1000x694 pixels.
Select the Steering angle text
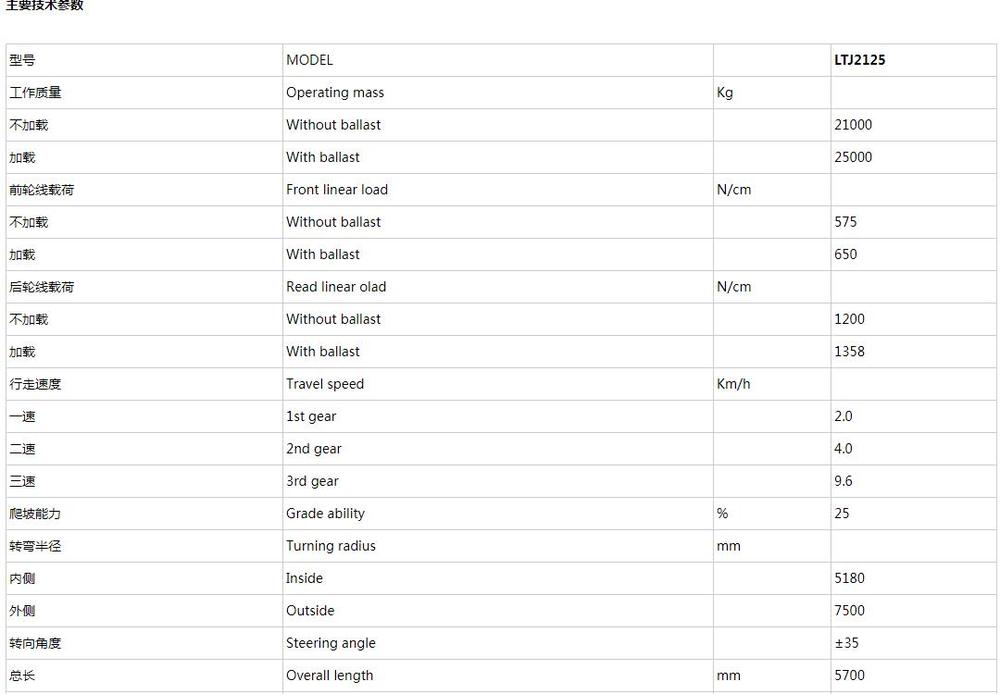pyautogui.click(x=330, y=643)
